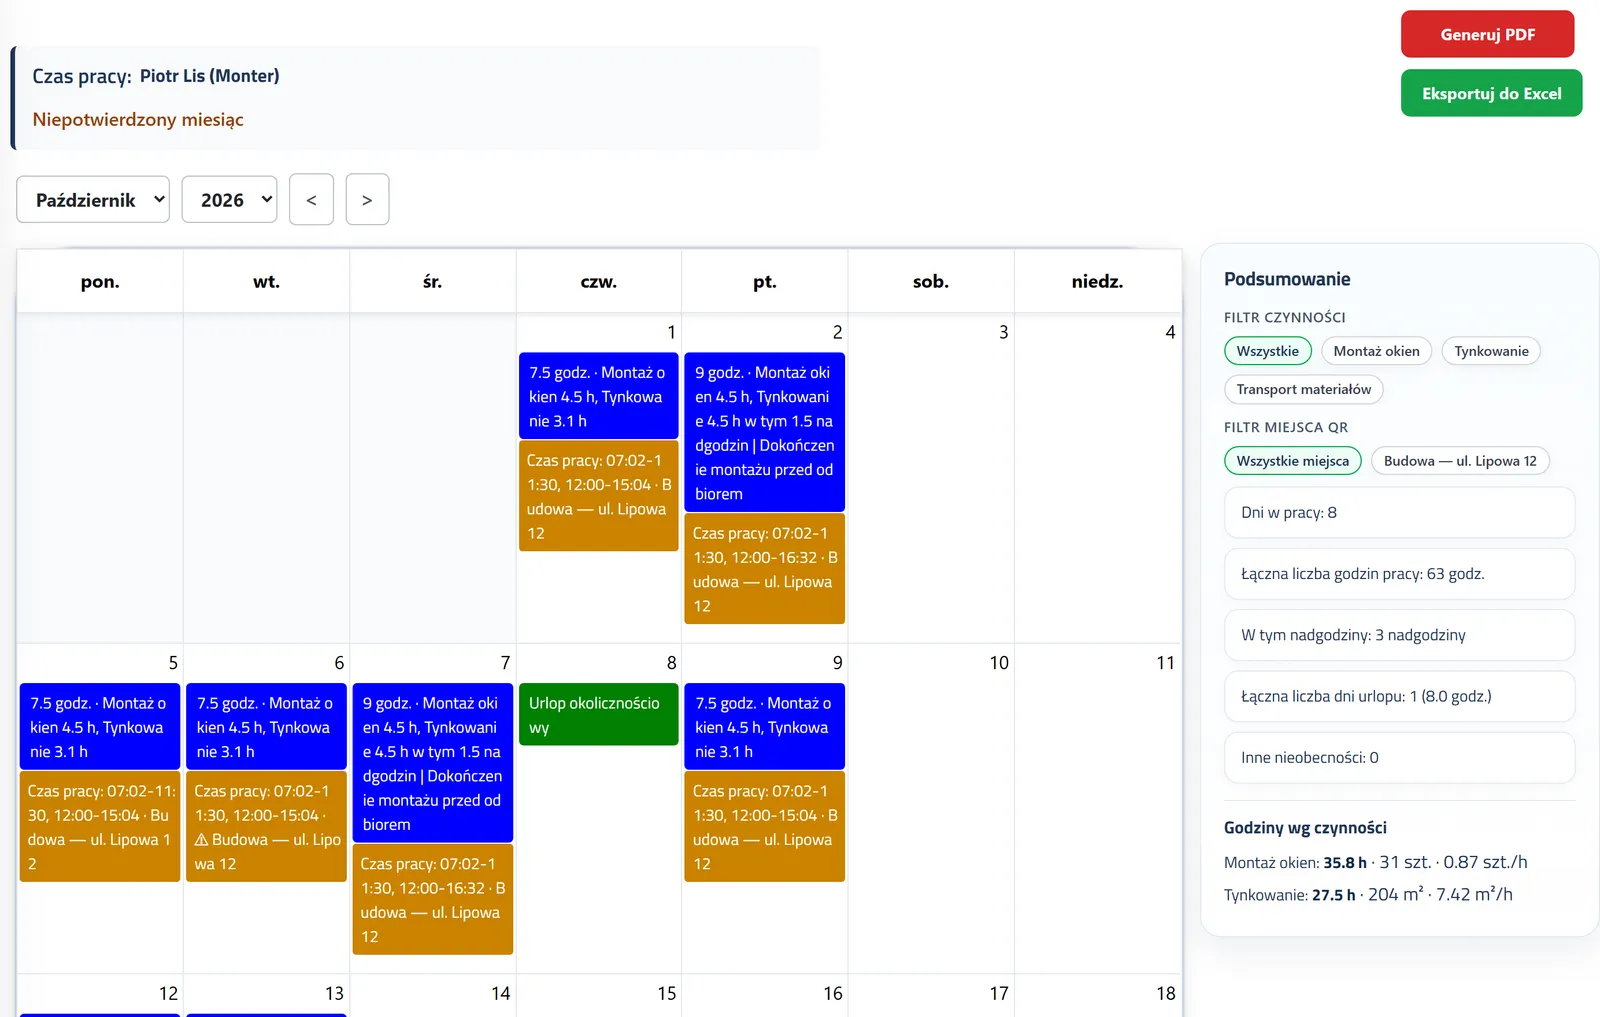This screenshot has height=1017, width=1600.
Task: Open the 9 godz. entry on October 7
Action: [432, 763]
